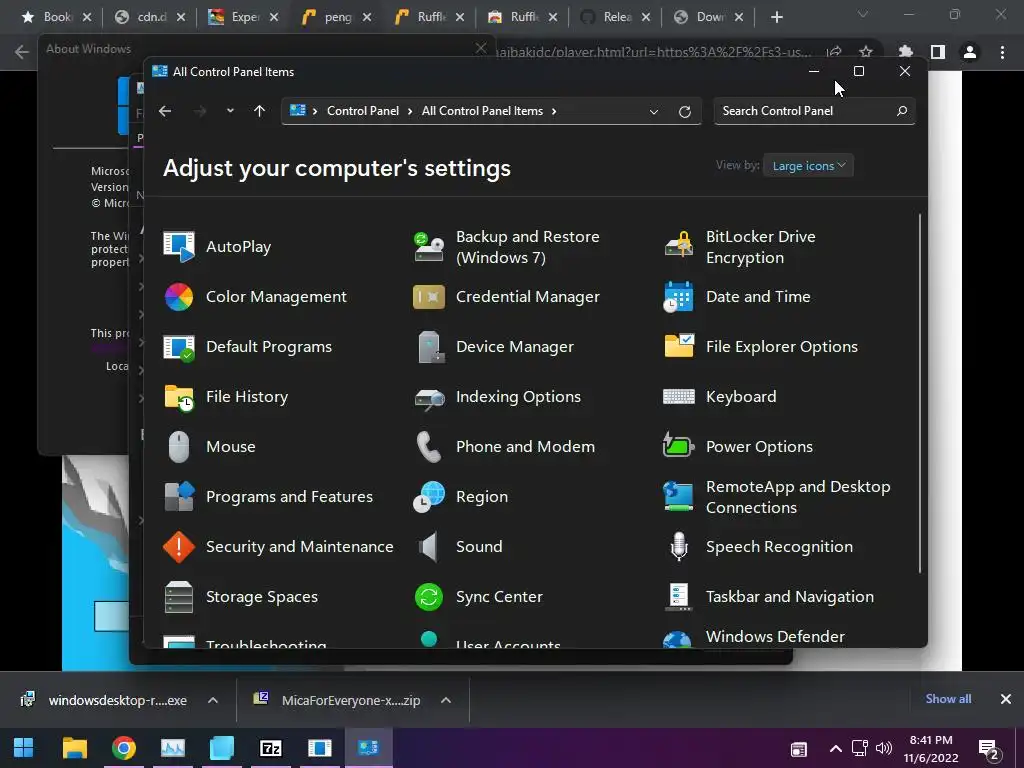The height and width of the screenshot is (768, 1024).
Task: Open Chrome tab search dropdown arrow
Action: point(863,14)
